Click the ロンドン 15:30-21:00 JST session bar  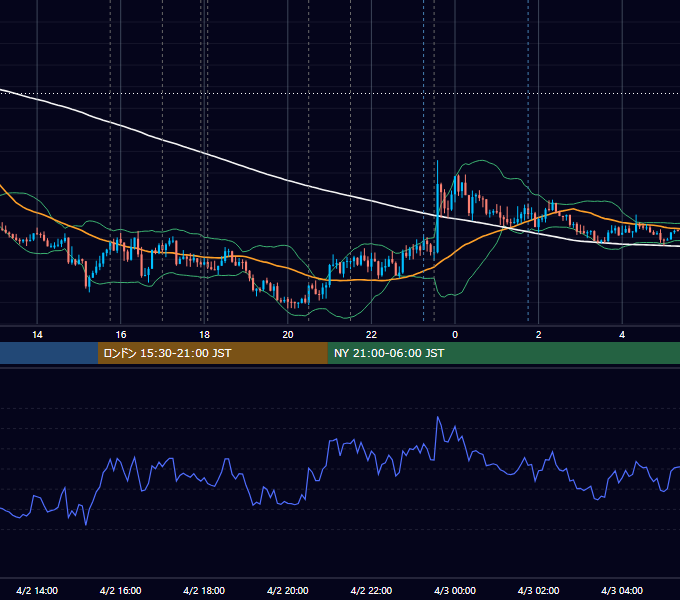(x=212, y=353)
